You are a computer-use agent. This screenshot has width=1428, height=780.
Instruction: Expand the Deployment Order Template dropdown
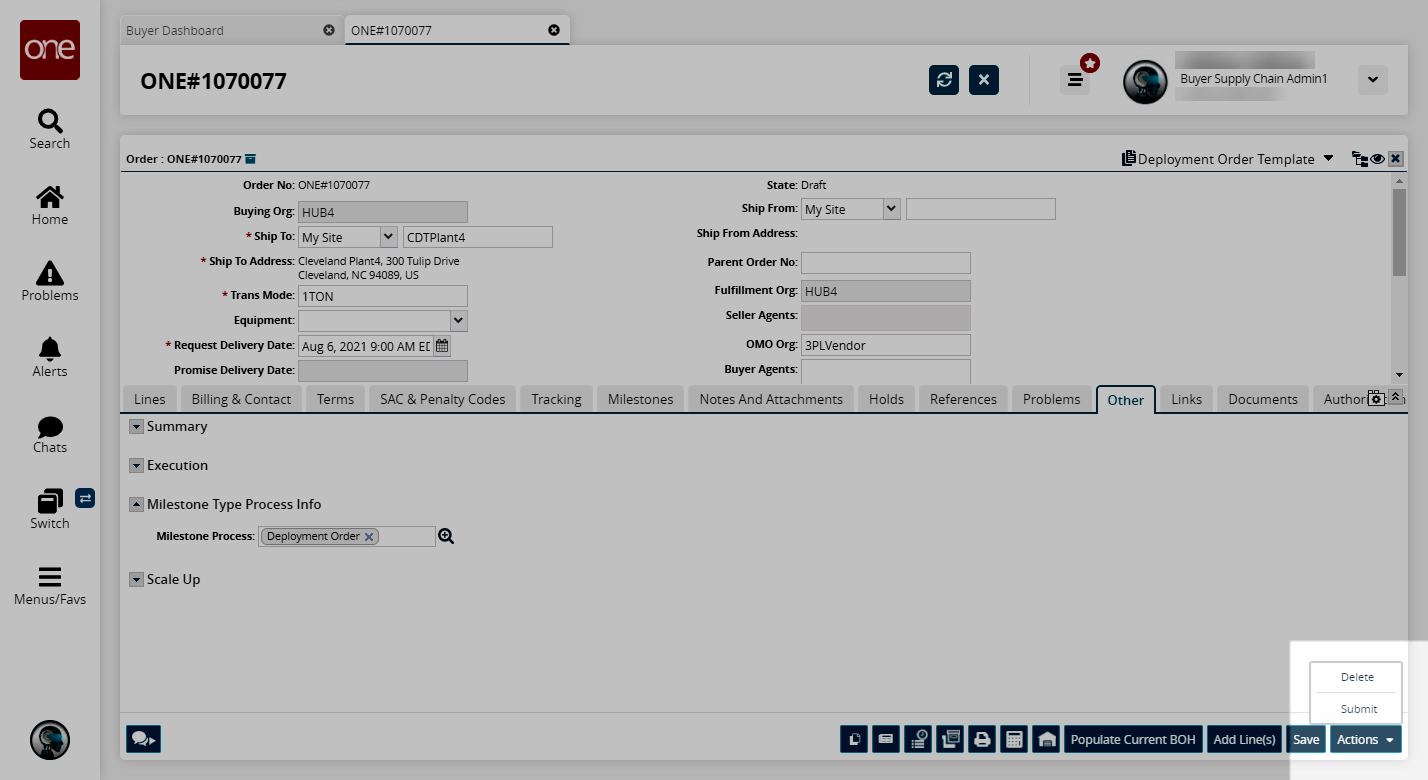click(1328, 159)
